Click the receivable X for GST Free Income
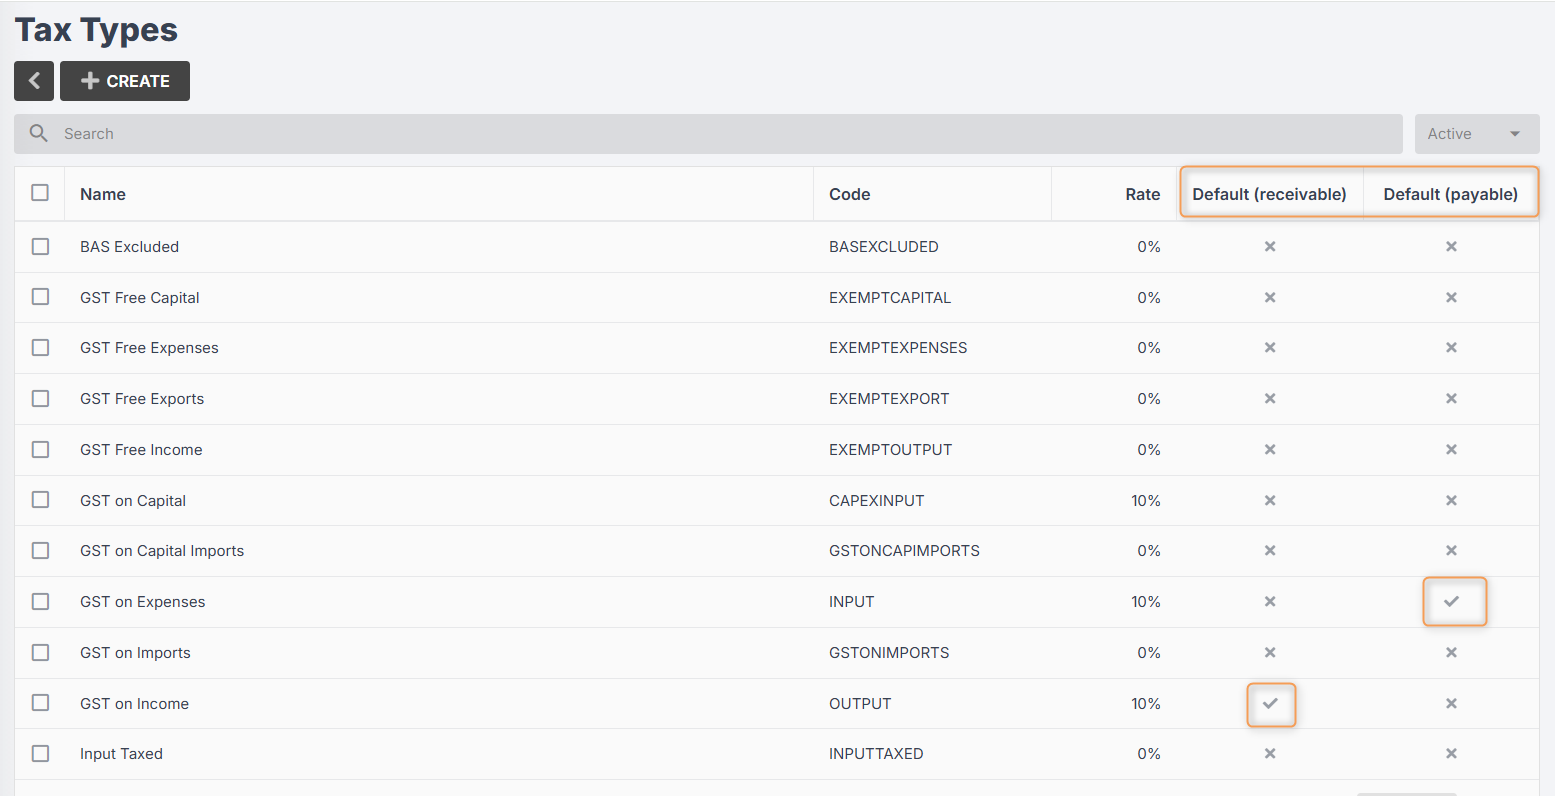The height and width of the screenshot is (796, 1555). click(x=1270, y=449)
